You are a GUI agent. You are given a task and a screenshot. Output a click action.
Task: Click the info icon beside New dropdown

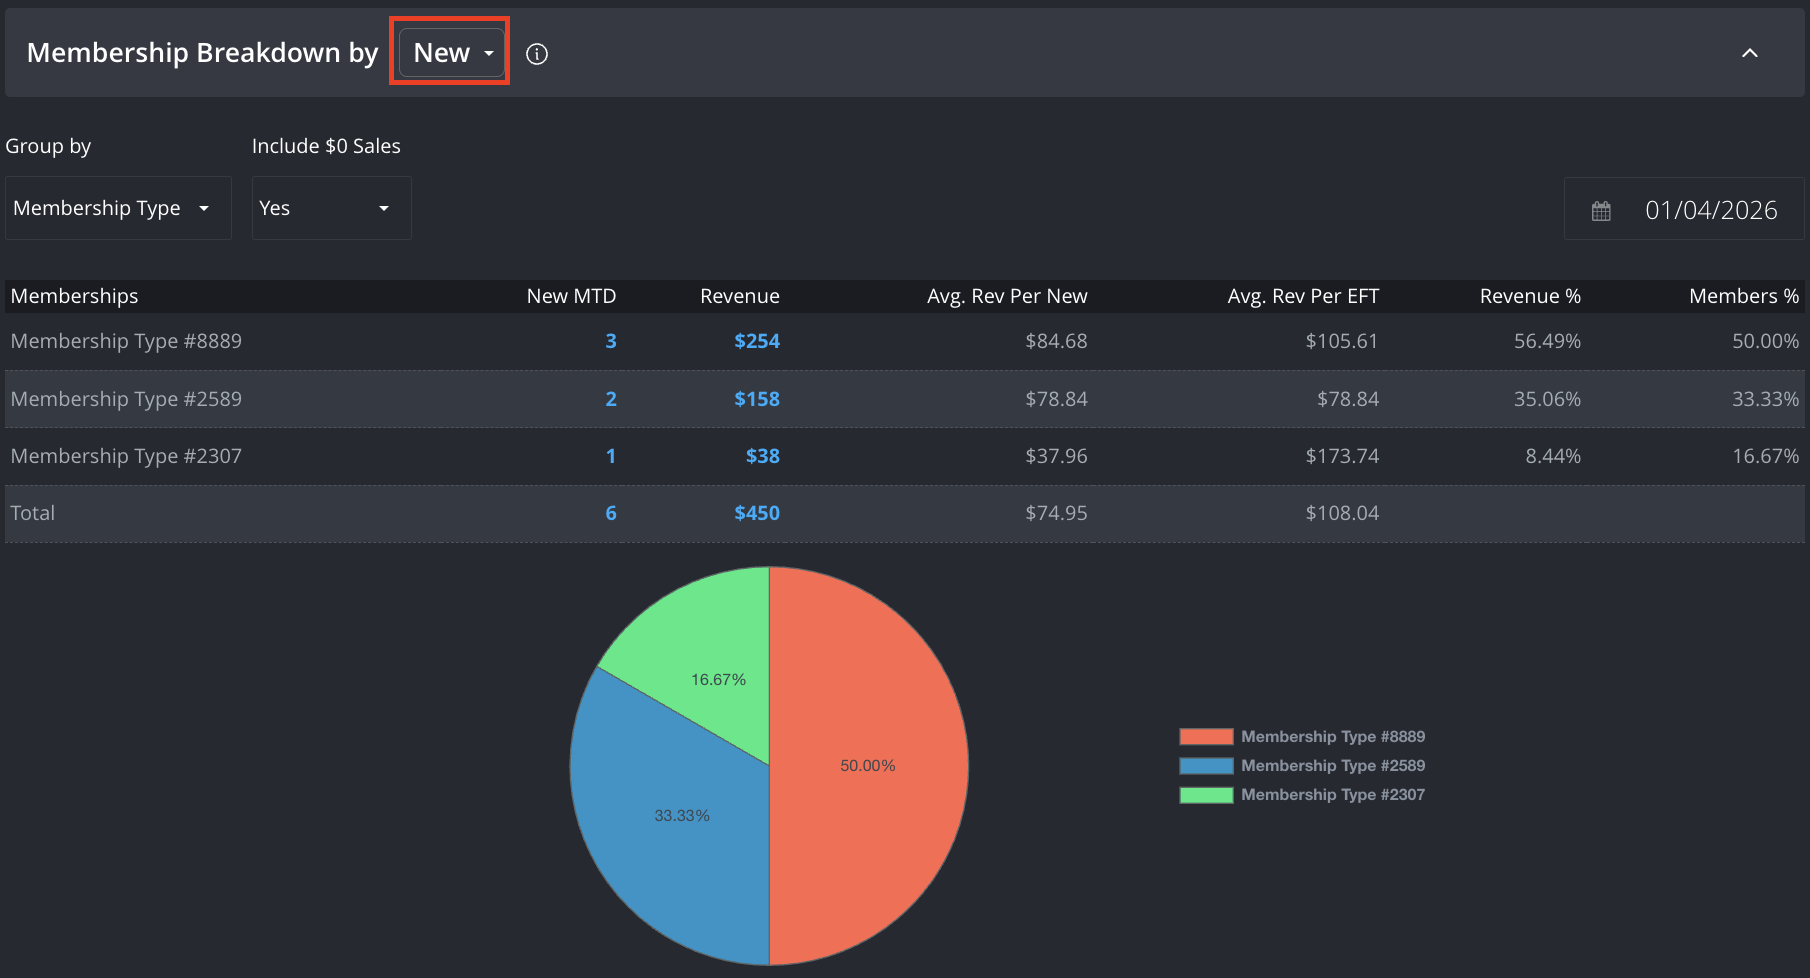tap(537, 54)
